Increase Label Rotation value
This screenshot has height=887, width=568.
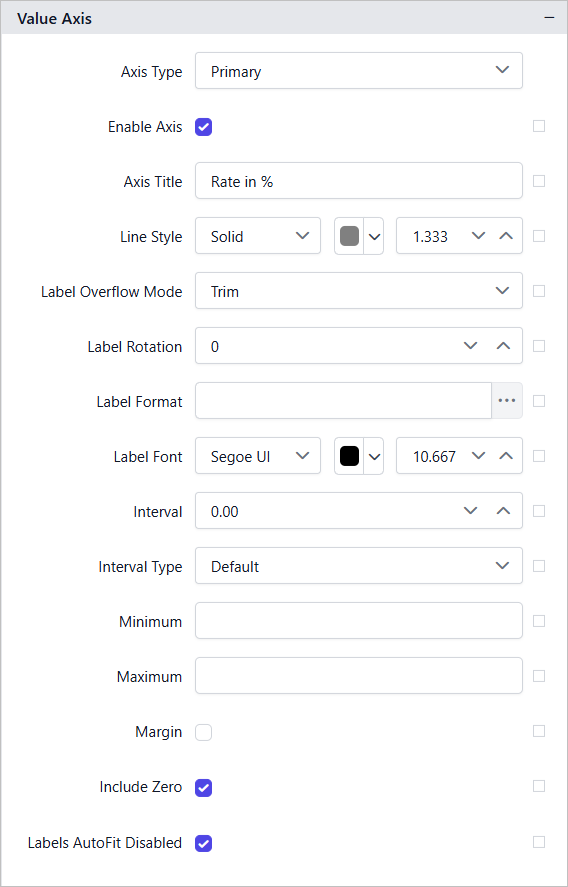tap(503, 346)
